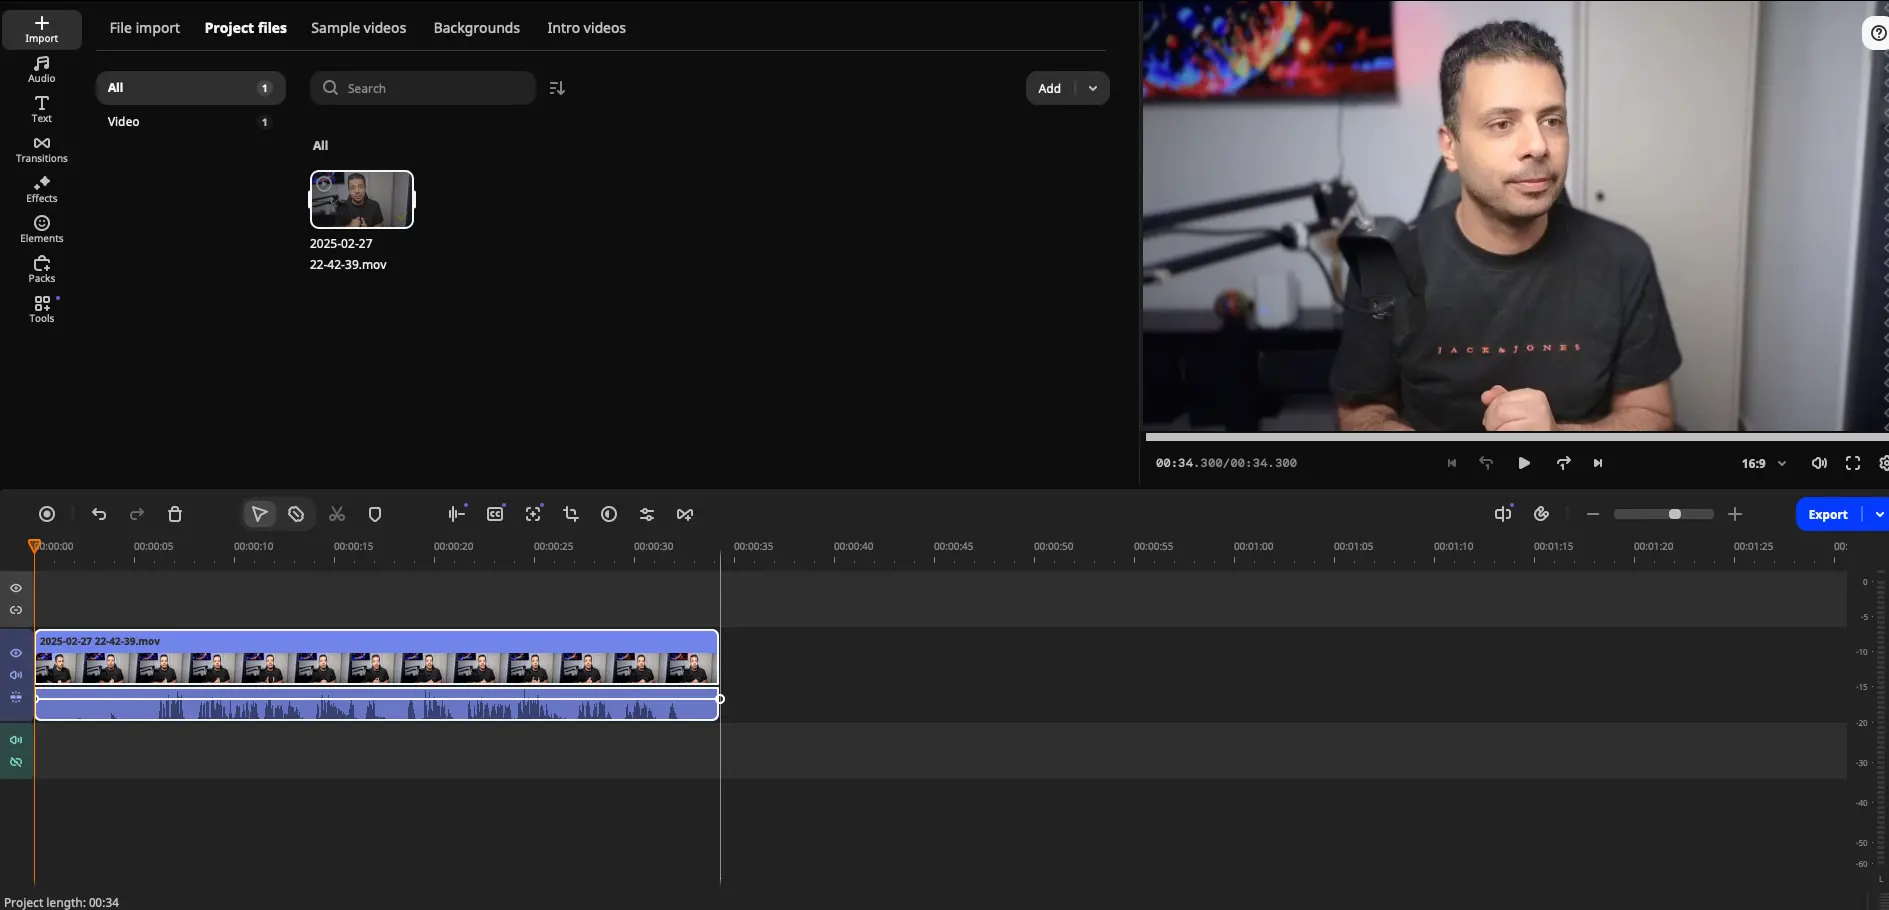Unhide the green audio track
1889x910 pixels.
click(15, 762)
